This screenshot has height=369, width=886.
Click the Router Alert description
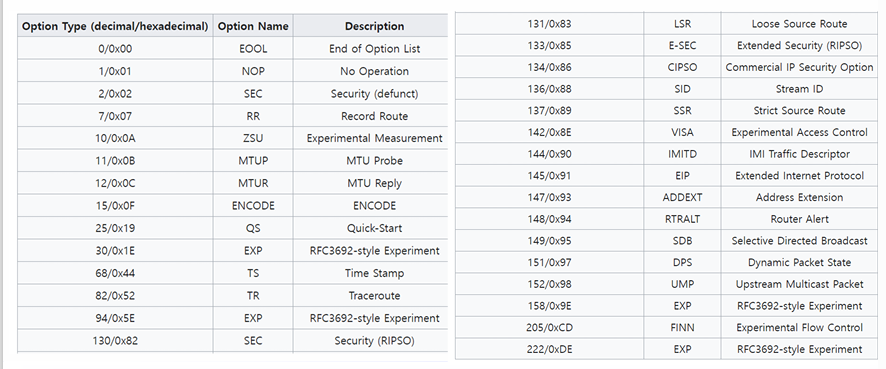pyautogui.click(x=799, y=219)
